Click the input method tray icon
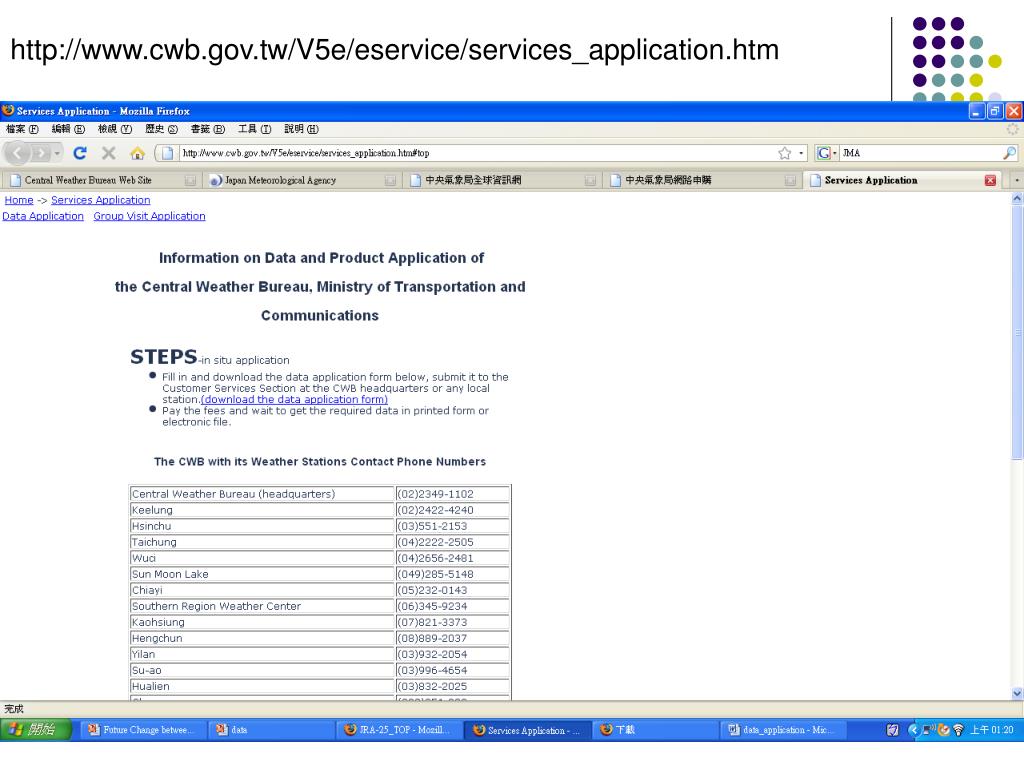Screen dimensions: 1024x768 tap(893, 730)
